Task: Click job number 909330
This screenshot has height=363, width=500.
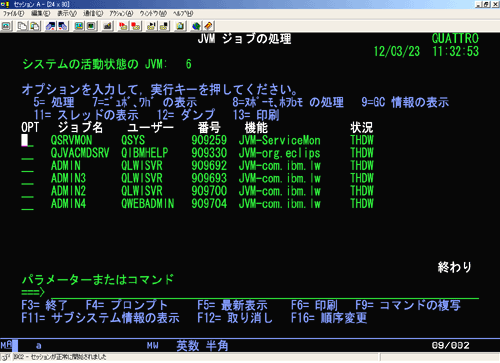Action: click(x=209, y=153)
